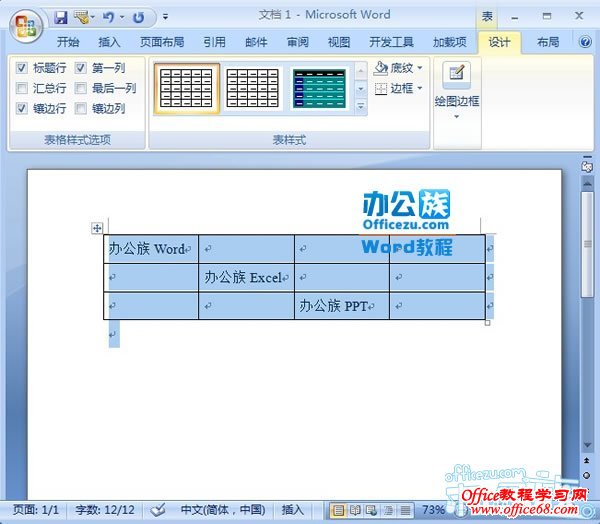Expand the 底纹 dropdown arrow
The width and height of the screenshot is (600, 524).
point(420,68)
